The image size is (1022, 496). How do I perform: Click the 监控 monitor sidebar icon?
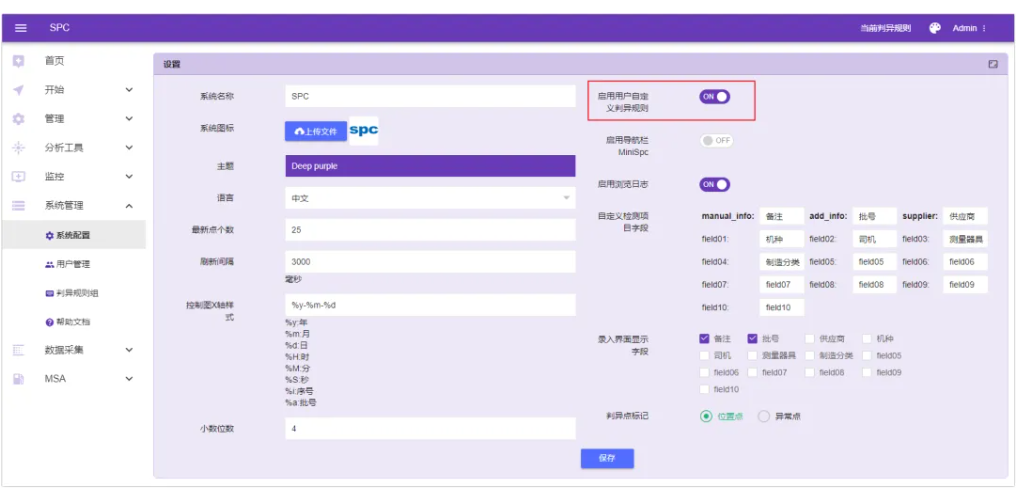tap(18, 177)
